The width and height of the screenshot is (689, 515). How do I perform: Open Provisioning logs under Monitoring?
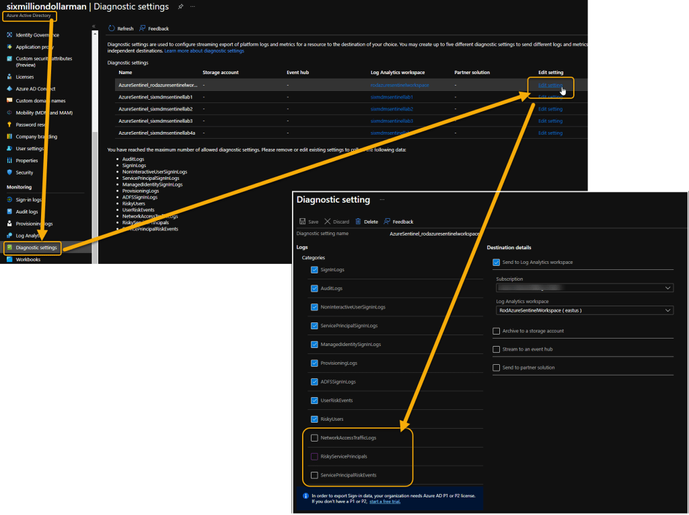click(x=30, y=224)
